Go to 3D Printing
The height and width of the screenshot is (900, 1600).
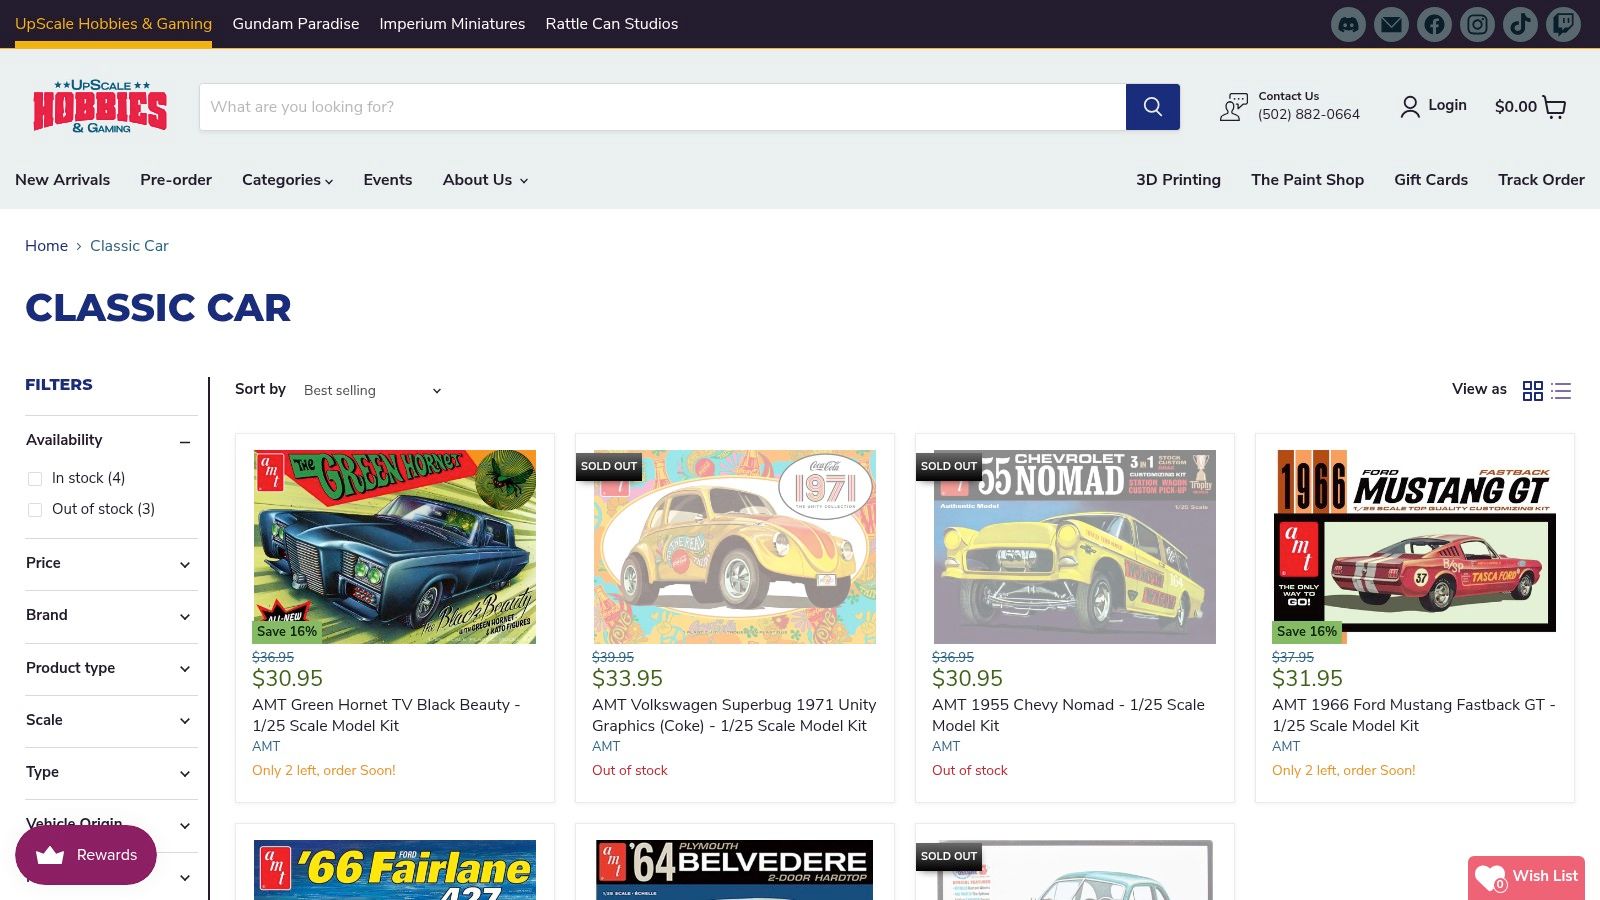(x=1178, y=180)
